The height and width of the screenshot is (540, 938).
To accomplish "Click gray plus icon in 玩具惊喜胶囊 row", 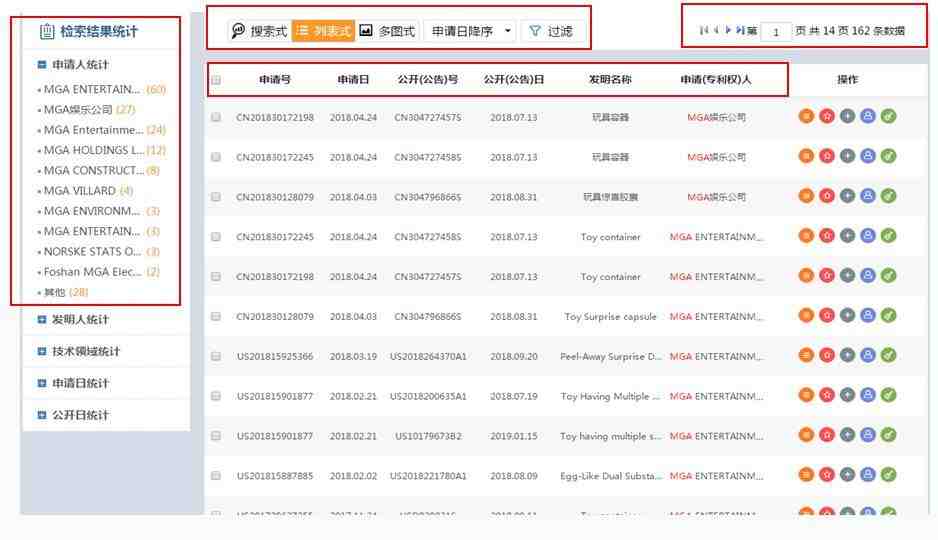I will click(x=847, y=197).
